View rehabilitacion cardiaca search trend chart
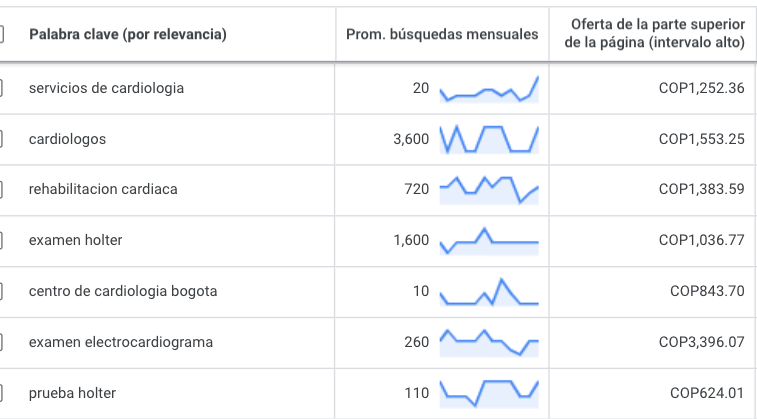 click(x=489, y=190)
